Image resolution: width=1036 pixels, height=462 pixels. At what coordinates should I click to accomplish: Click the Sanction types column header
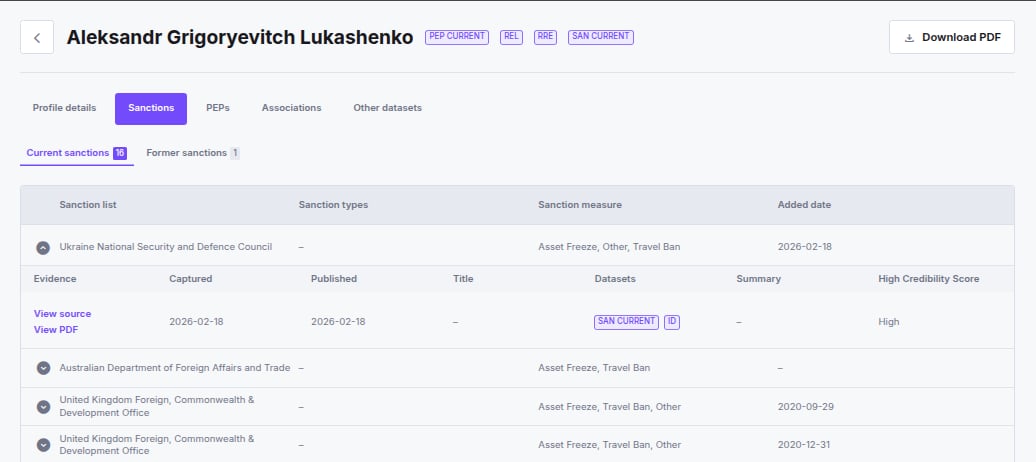(333, 205)
